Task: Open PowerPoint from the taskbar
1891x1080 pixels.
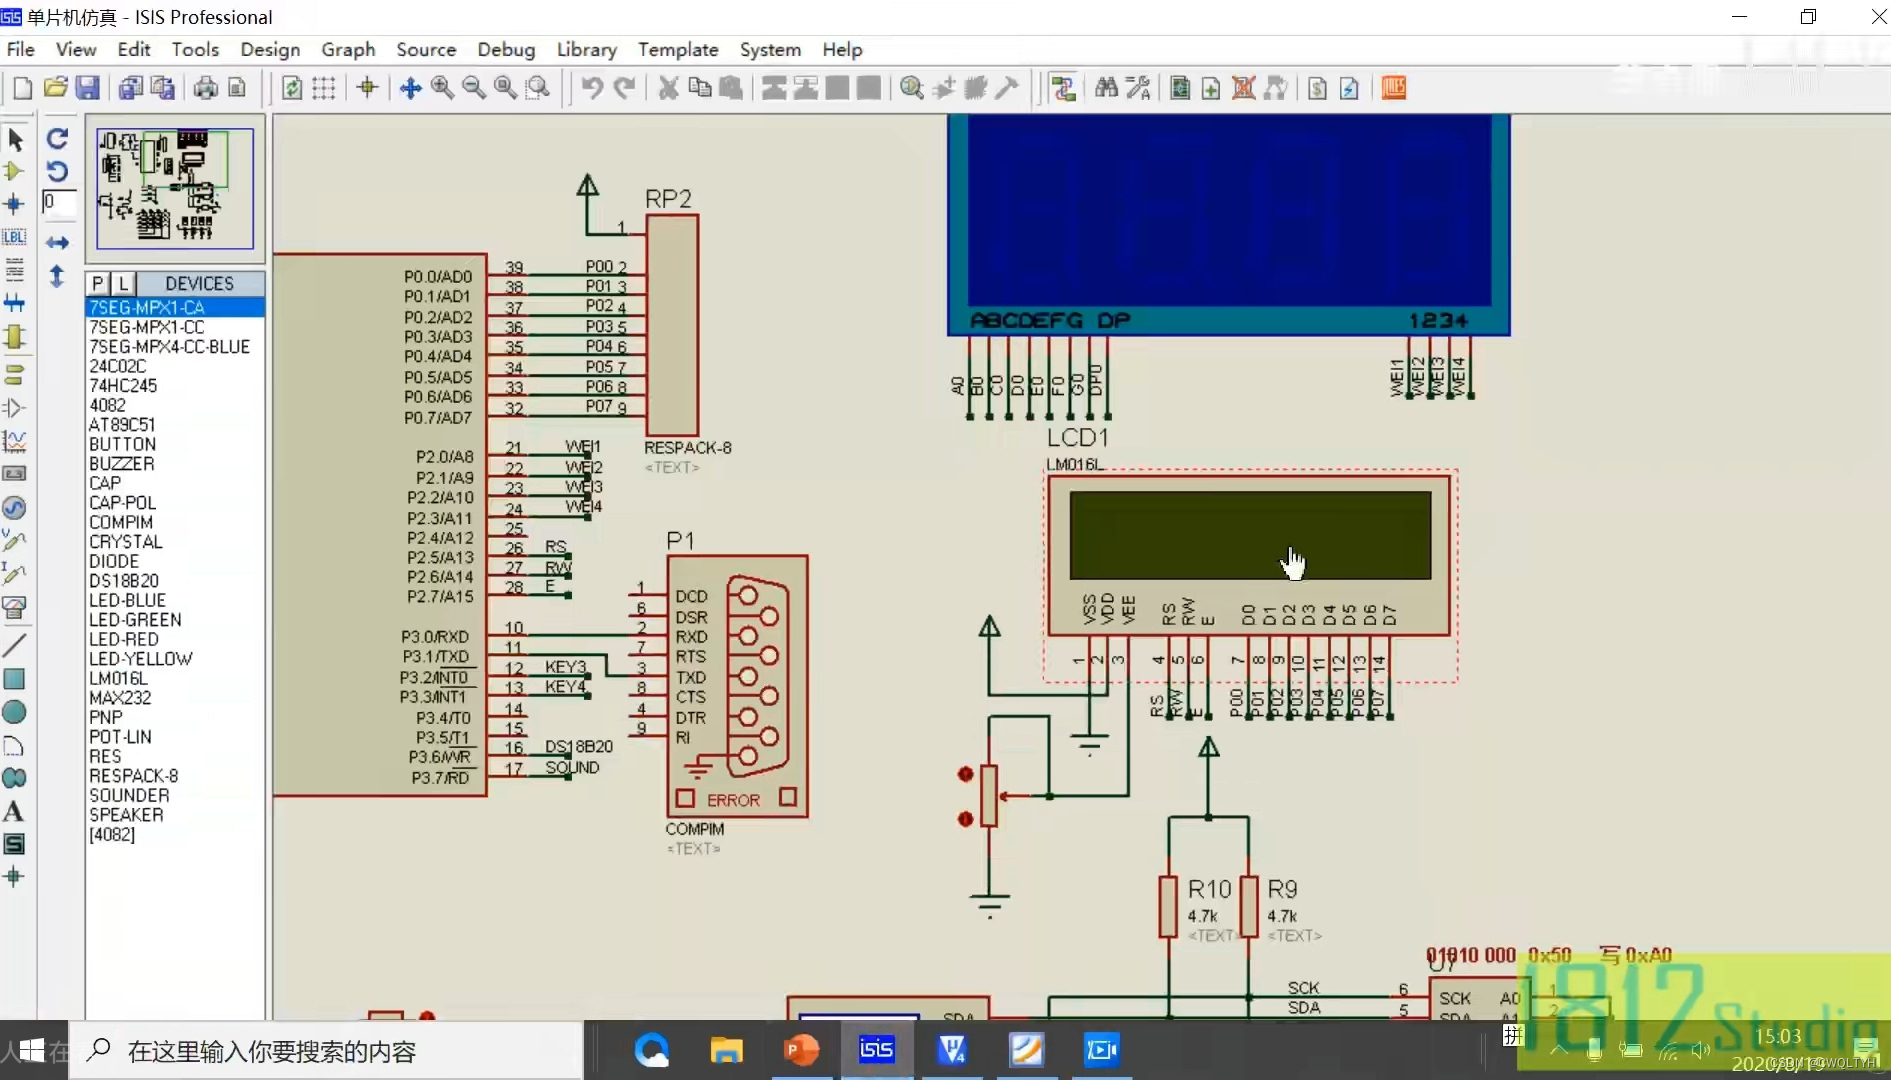Action: click(x=801, y=1050)
